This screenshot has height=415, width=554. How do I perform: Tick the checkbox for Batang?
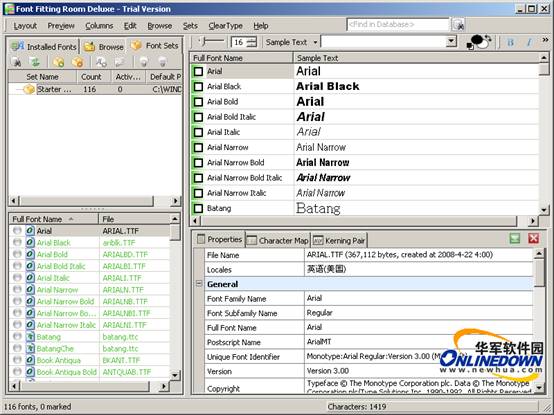tap(199, 208)
